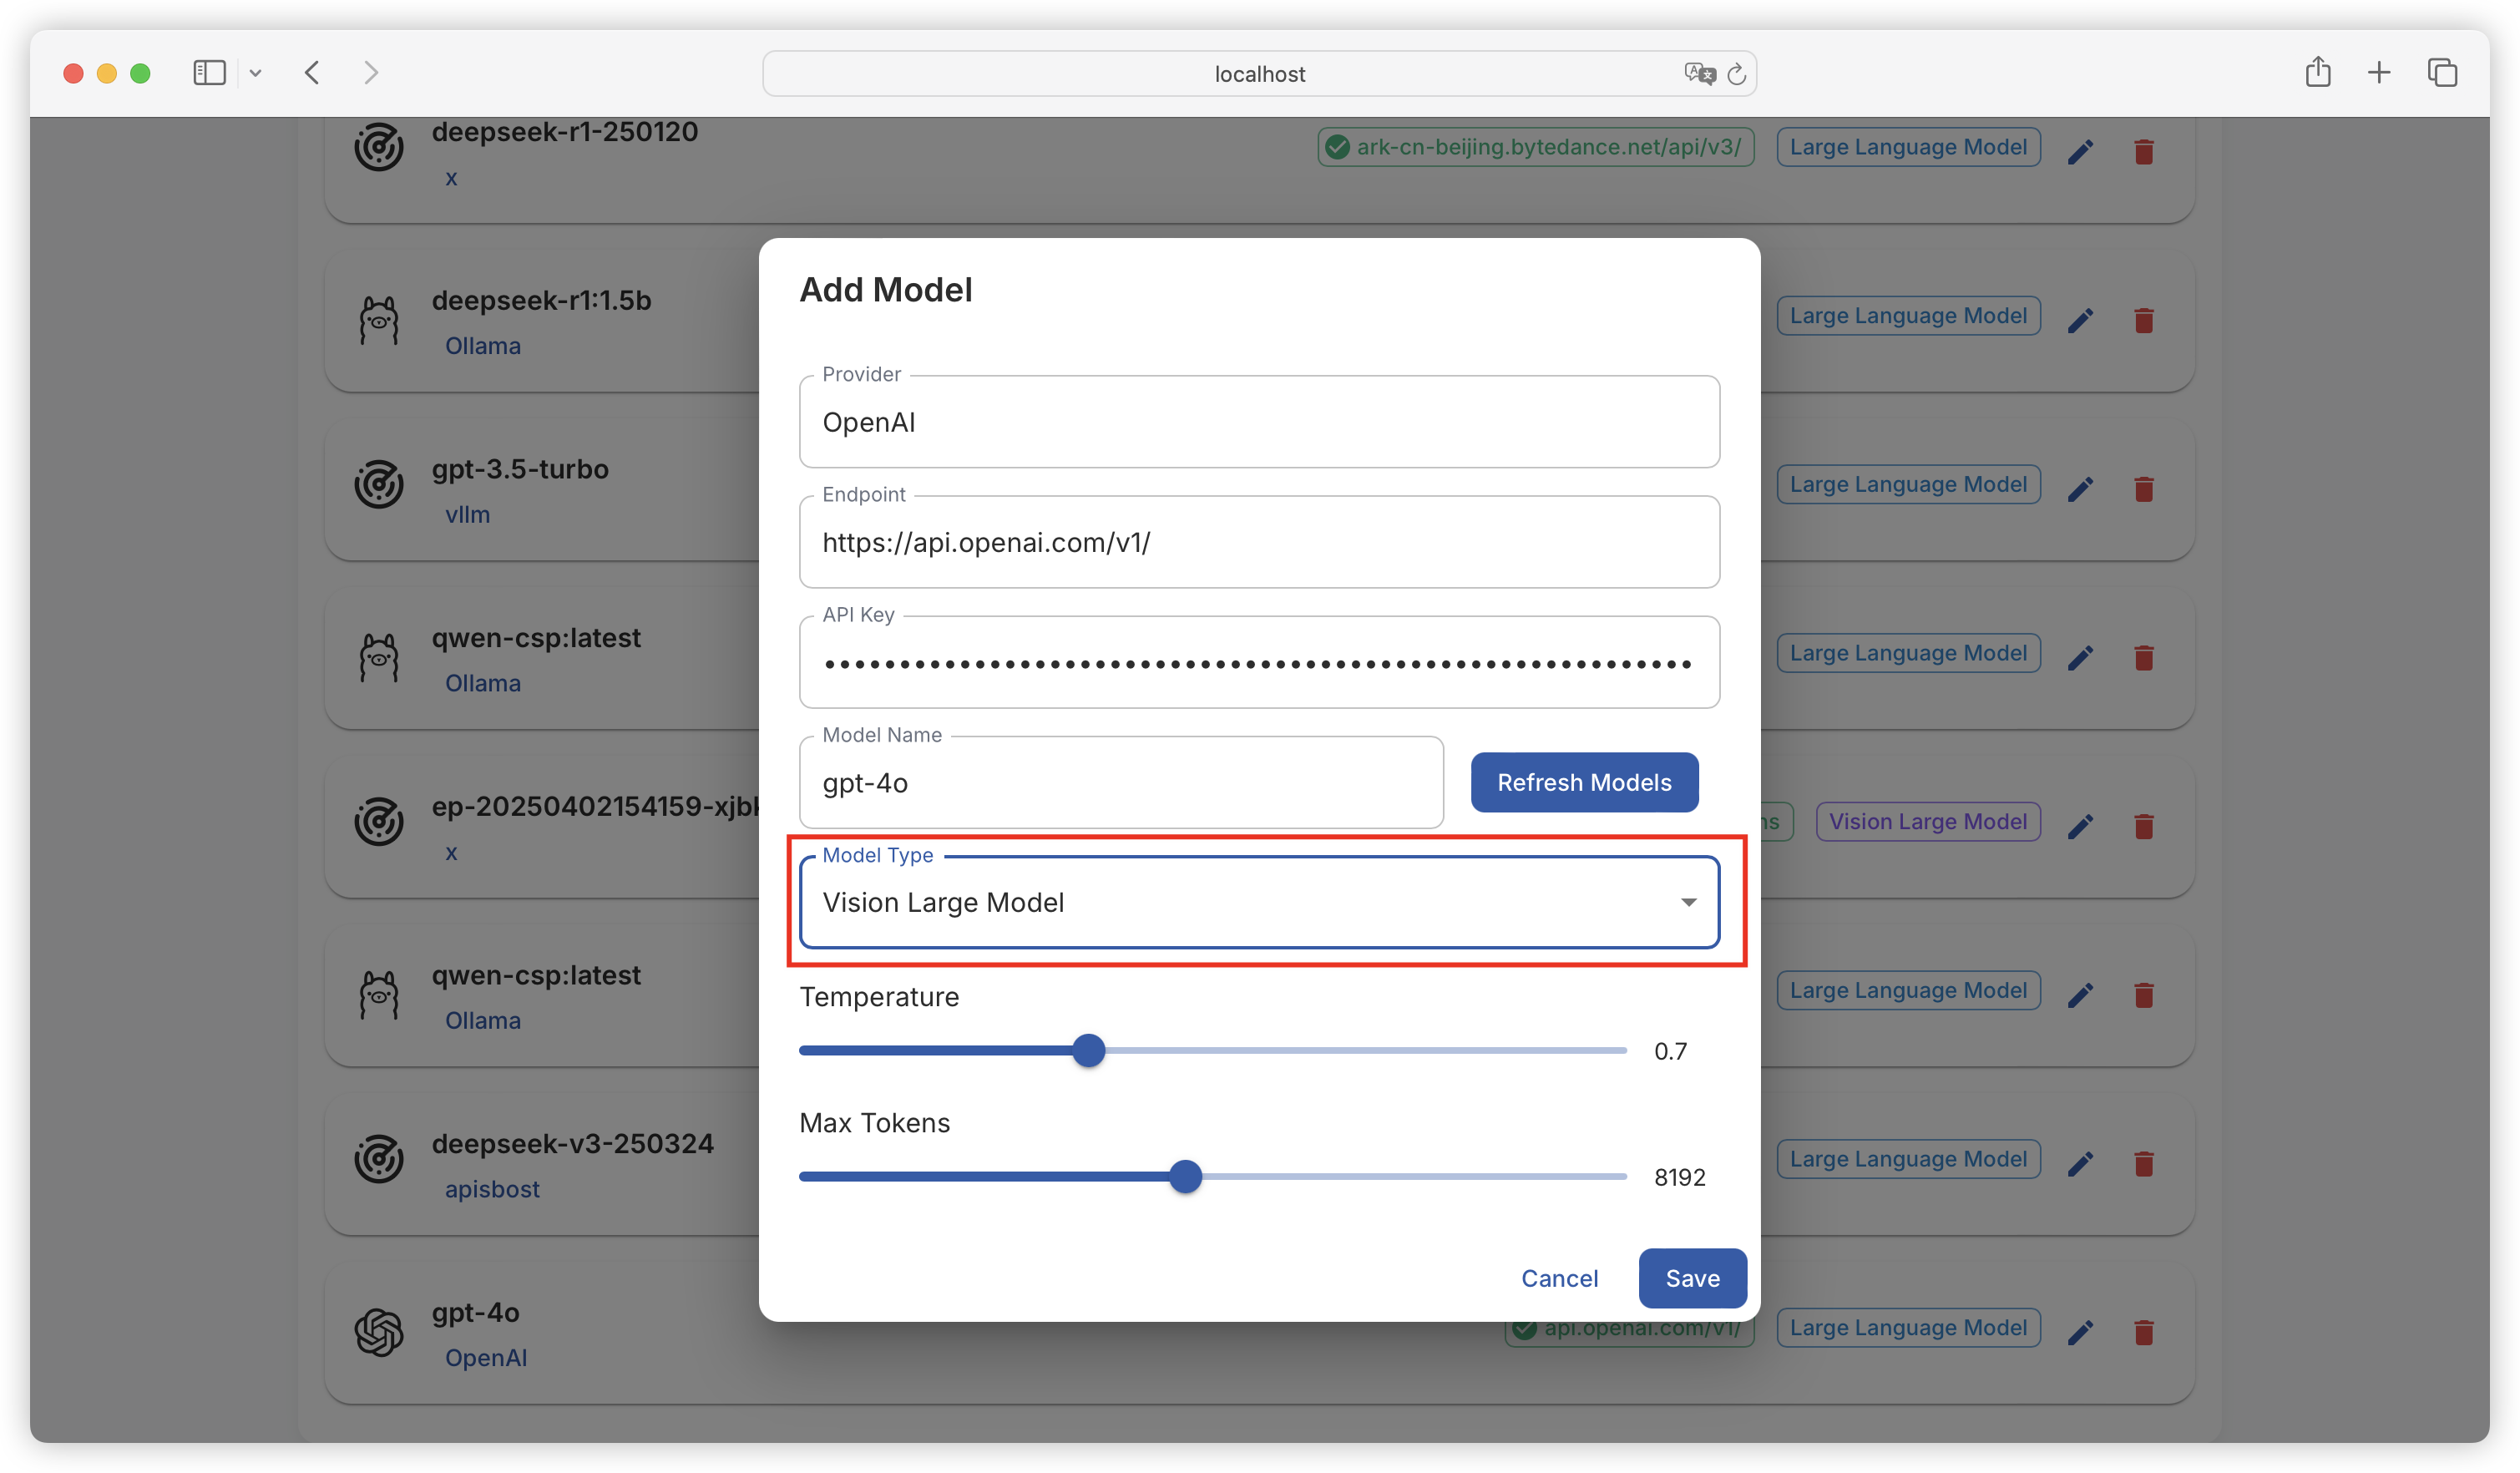The height and width of the screenshot is (1473, 2520).
Task: Cancel the Add Model dialog
Action: 1559,1278
